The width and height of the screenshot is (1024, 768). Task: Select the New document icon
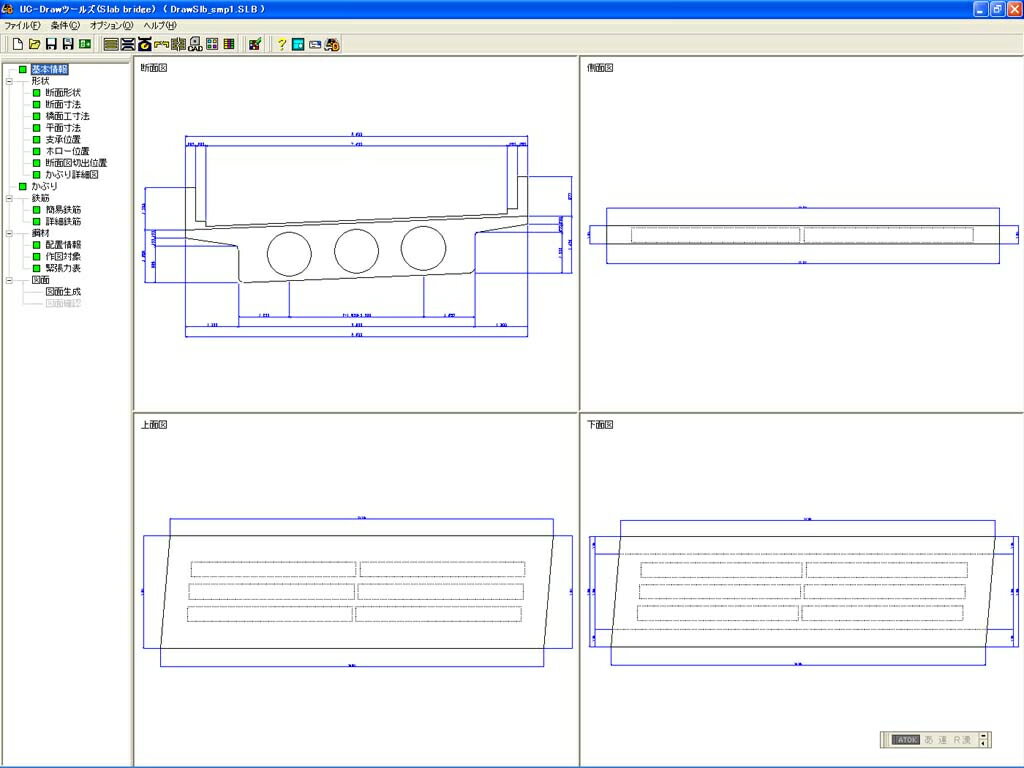[x=16, y=43]
